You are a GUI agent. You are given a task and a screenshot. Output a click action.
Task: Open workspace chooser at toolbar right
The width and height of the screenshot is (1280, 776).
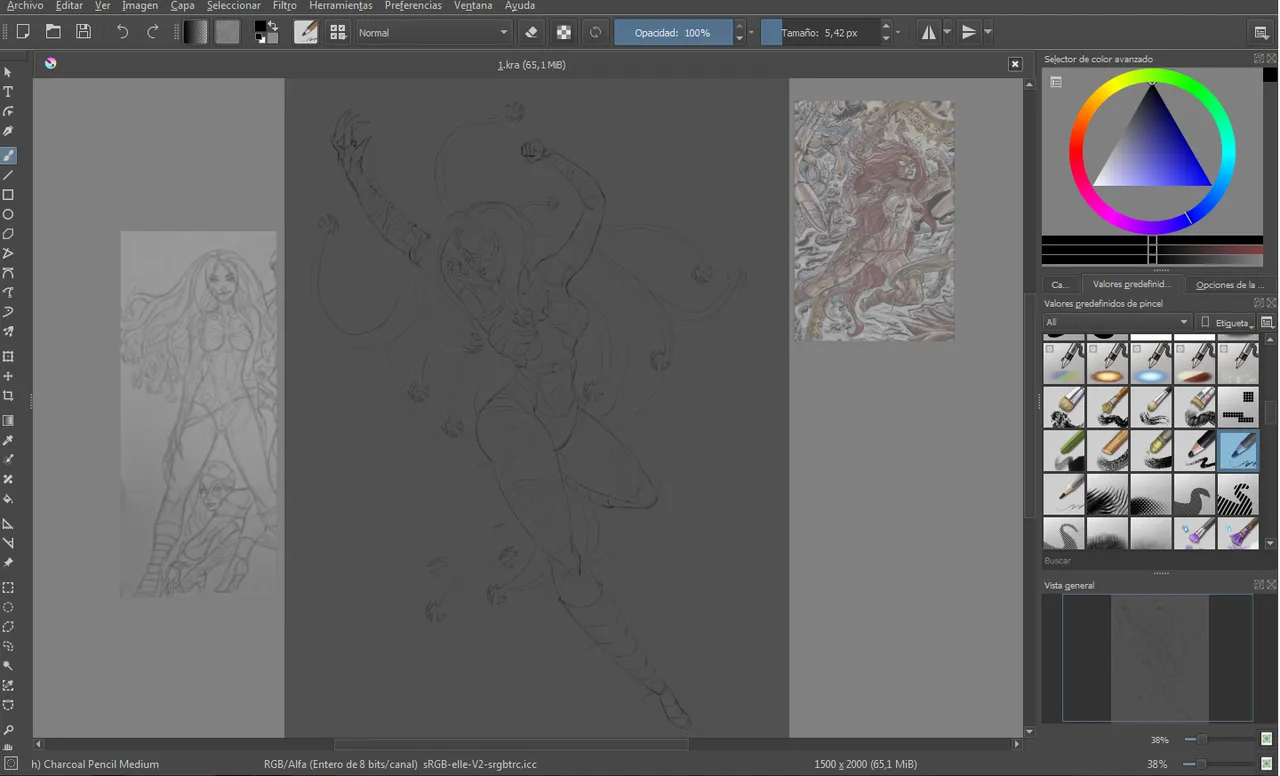[x=1262, y=32]
